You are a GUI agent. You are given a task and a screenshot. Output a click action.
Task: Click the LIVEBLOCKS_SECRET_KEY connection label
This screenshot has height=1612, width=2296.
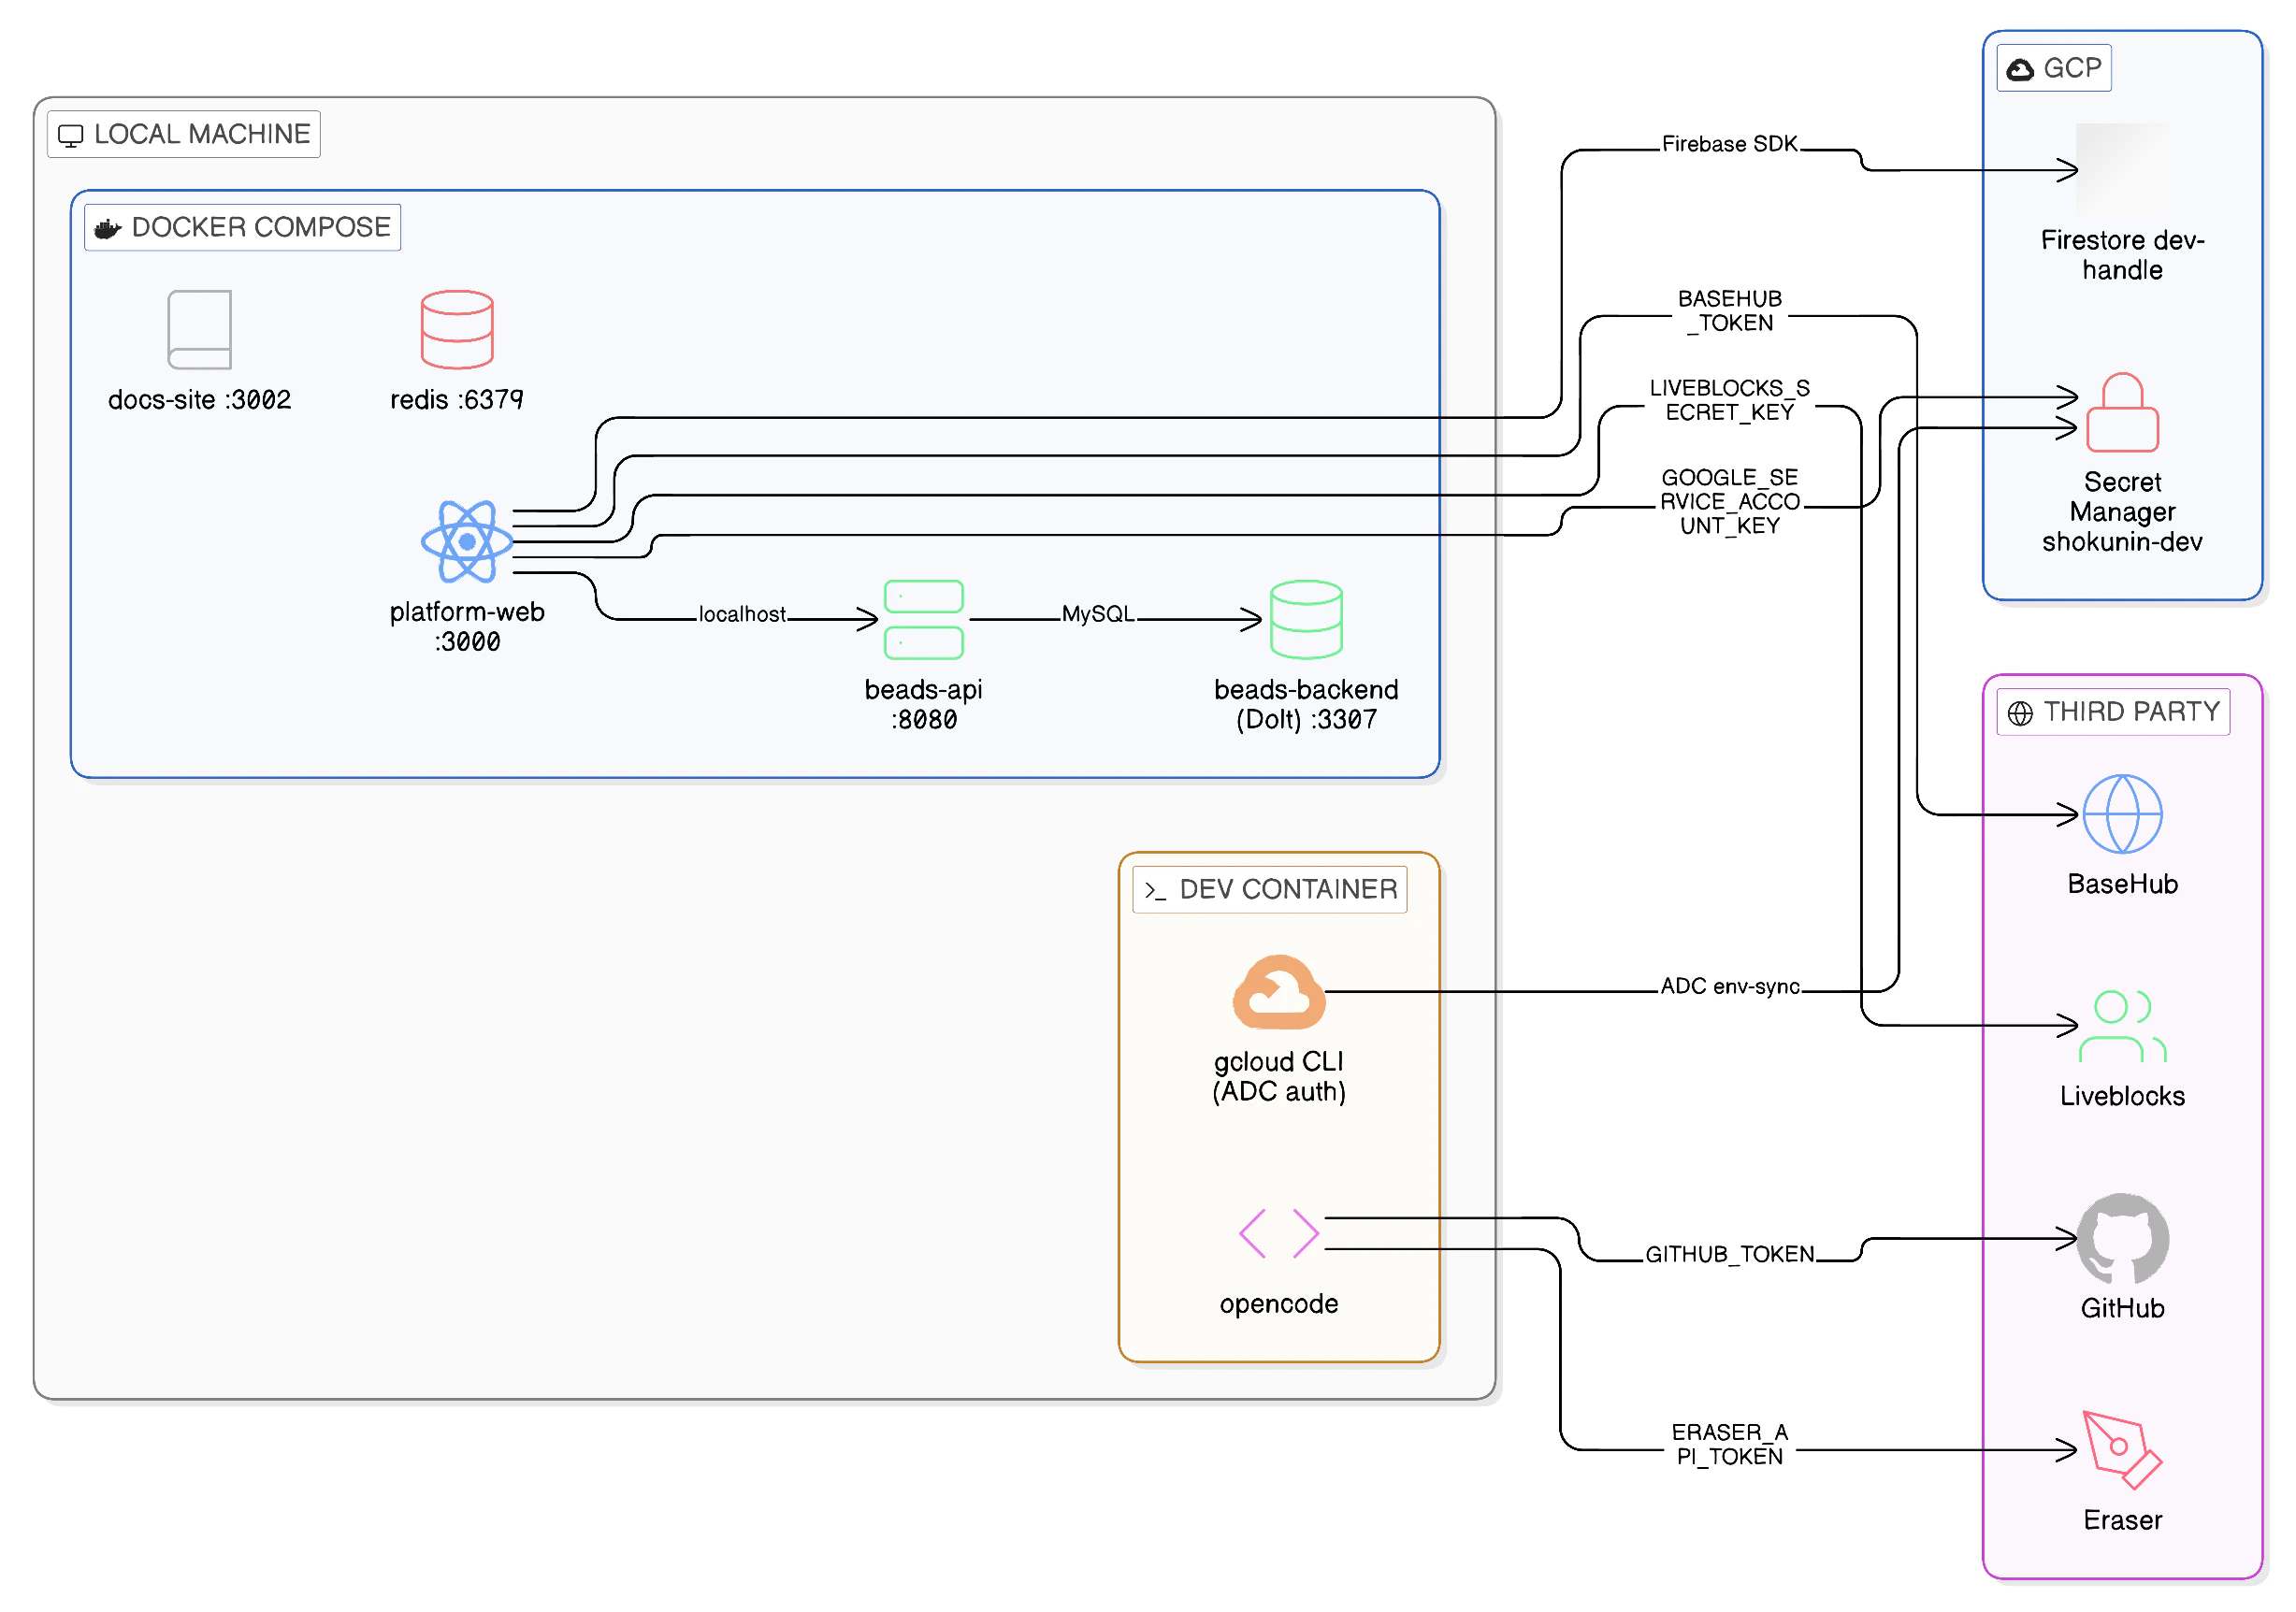coord(1730,400)
